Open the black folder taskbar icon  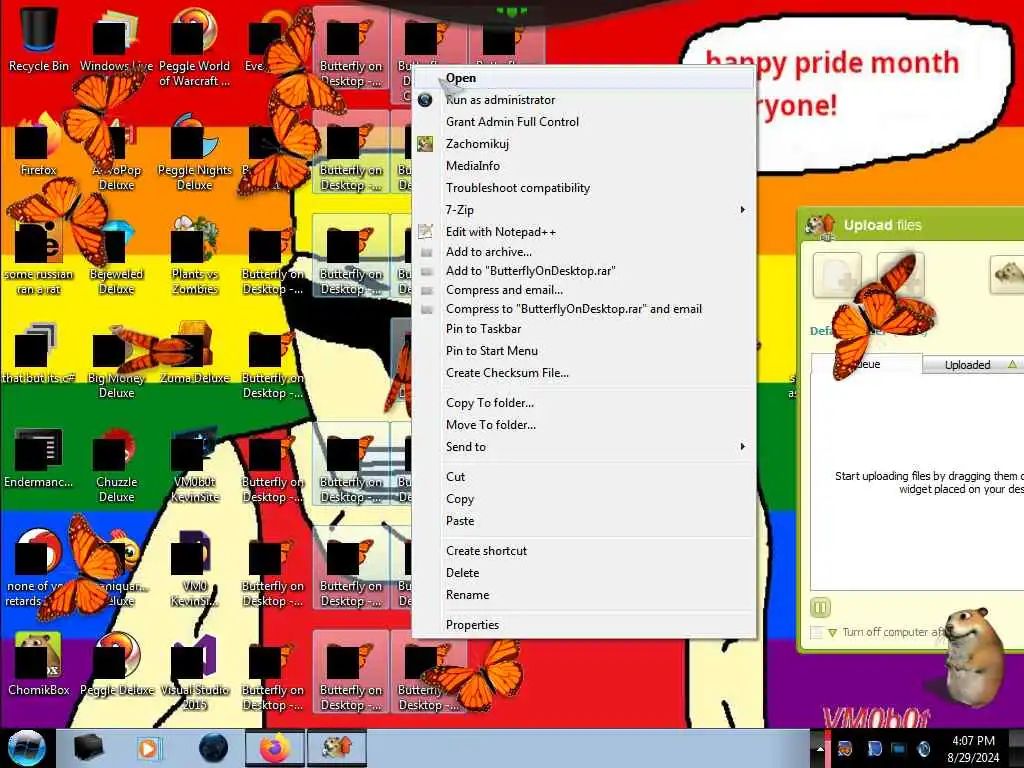(x=88, y=748)
